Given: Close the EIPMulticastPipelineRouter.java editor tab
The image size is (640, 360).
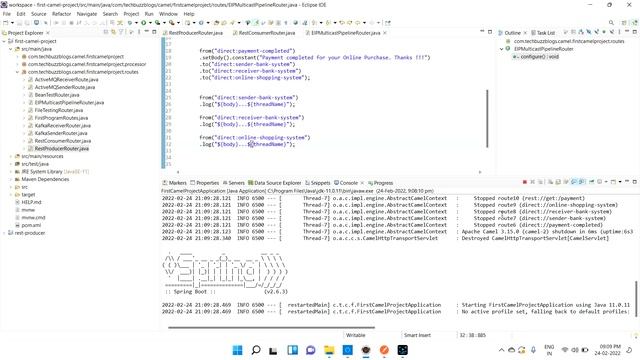Looking at the screenshot, I should (x=385, y=33).
